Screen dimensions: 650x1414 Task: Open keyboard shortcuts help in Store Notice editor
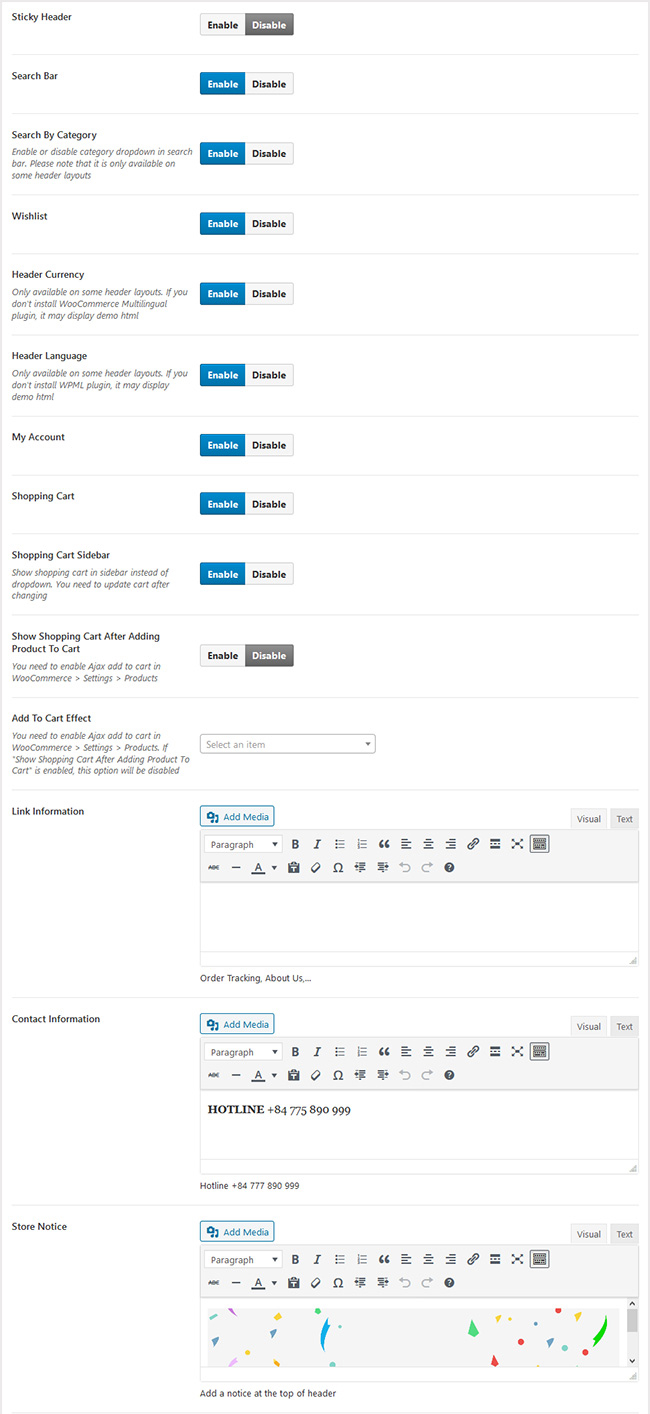coord(449,1283)
